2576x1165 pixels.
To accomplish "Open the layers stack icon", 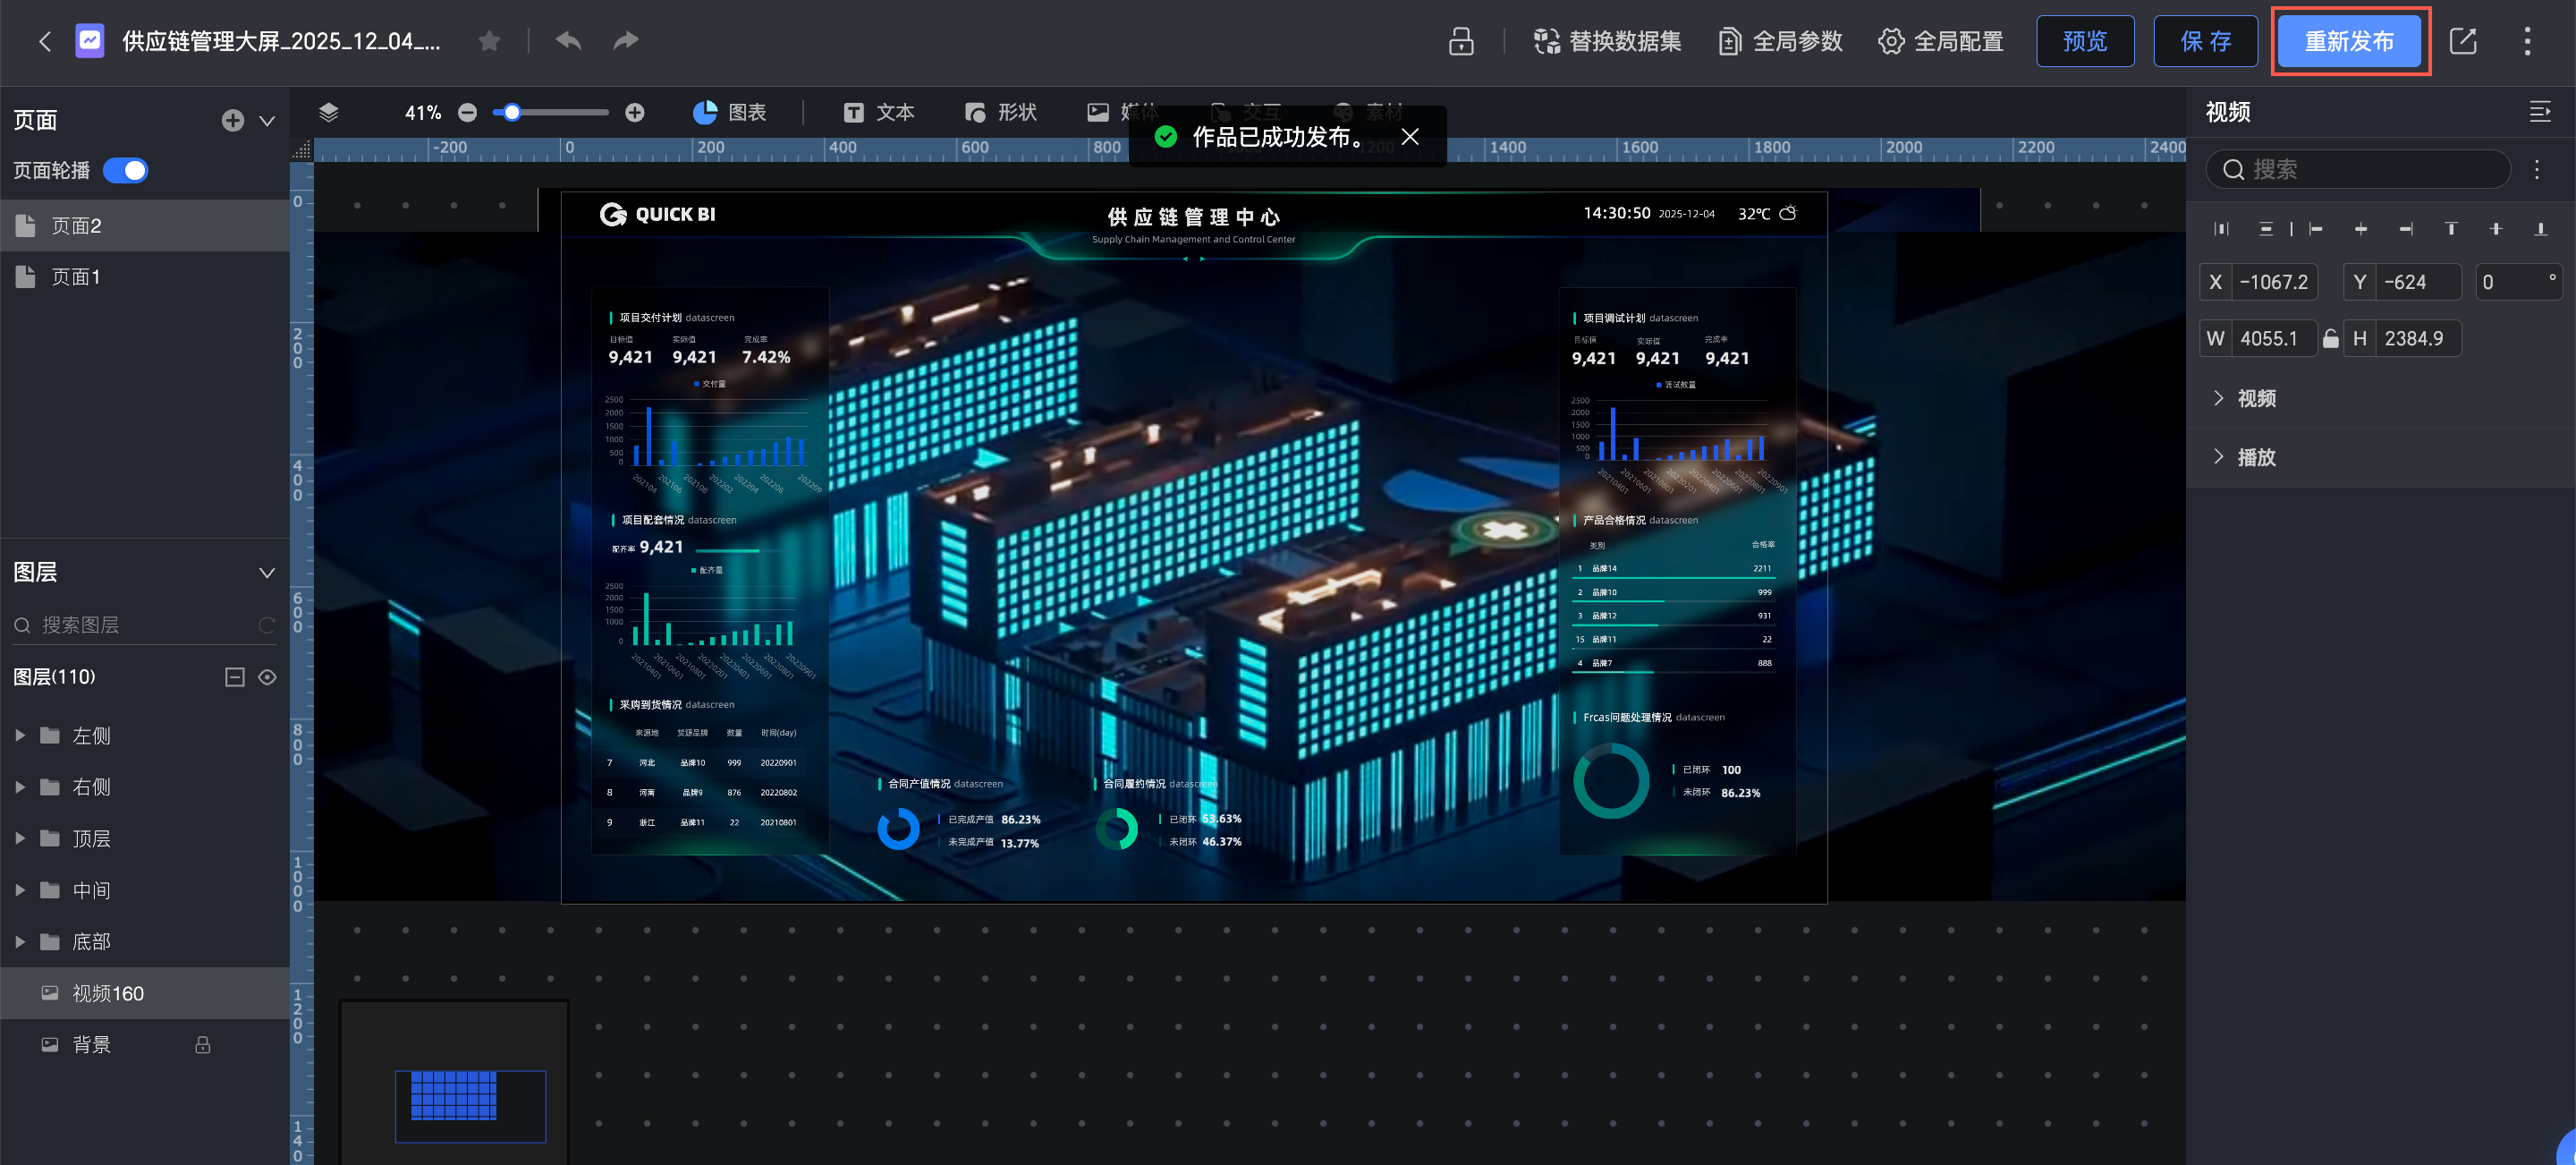I will click(328, 112).
